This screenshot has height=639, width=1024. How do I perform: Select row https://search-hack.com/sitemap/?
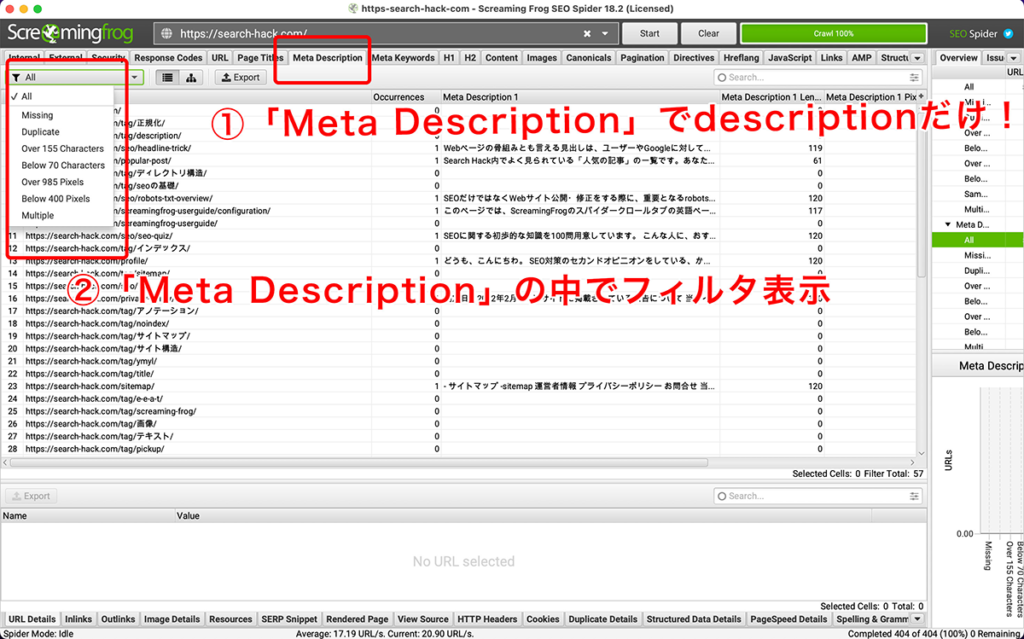[459, 386]
